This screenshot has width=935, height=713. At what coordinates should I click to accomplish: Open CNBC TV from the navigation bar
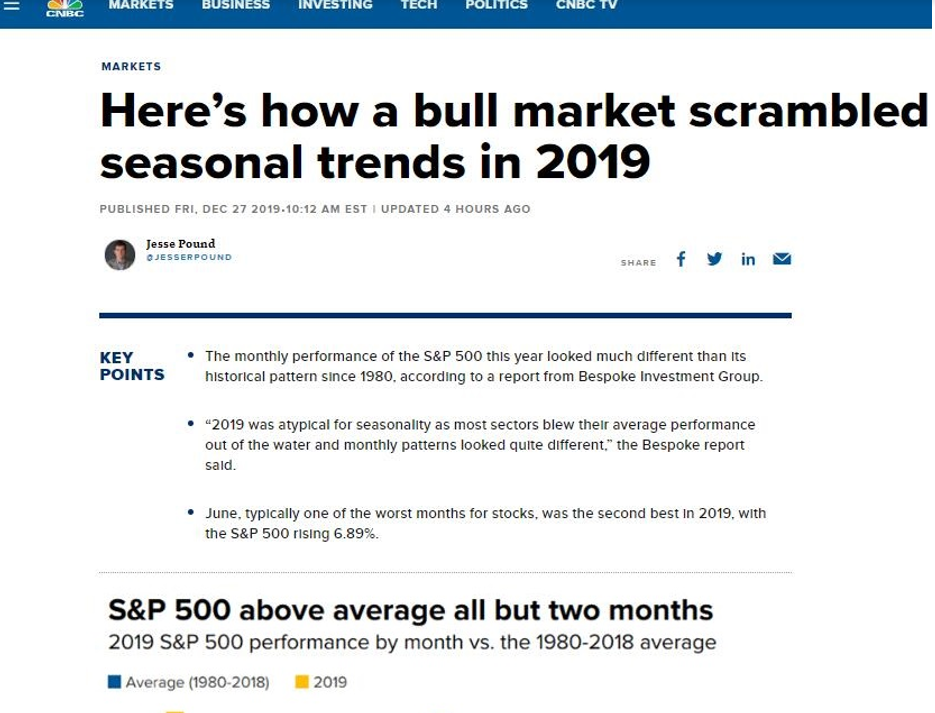[x=586, y=5]
